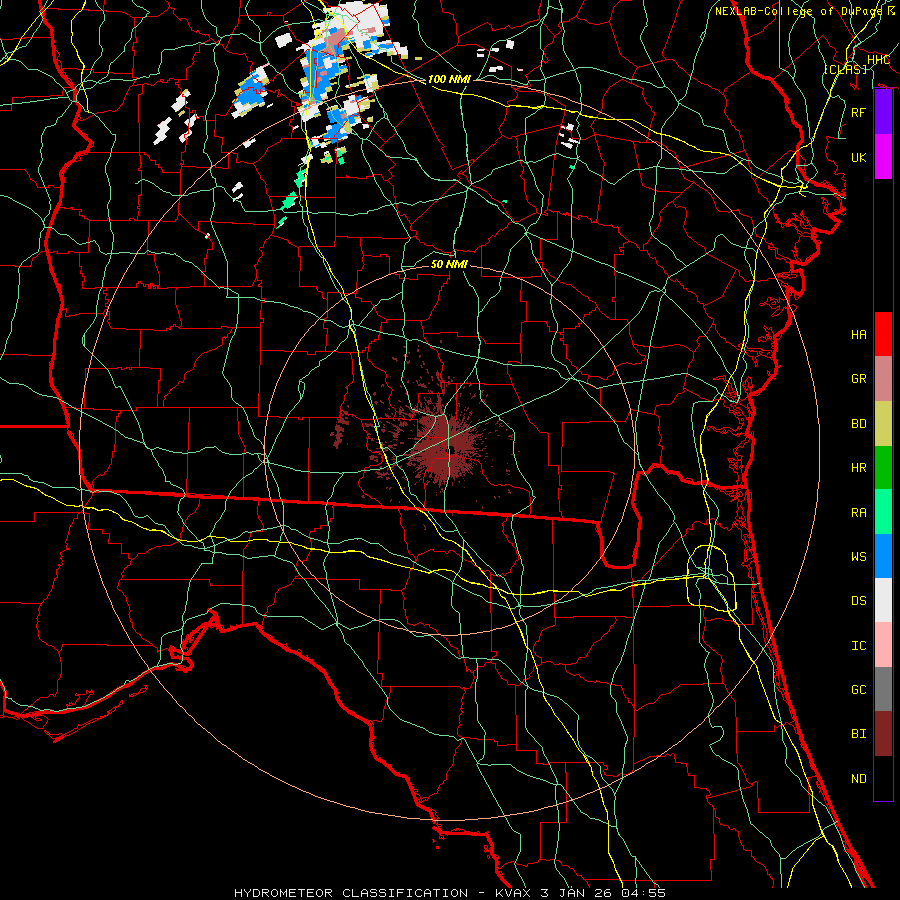Click the HA red legend swatch

(883, 334)
